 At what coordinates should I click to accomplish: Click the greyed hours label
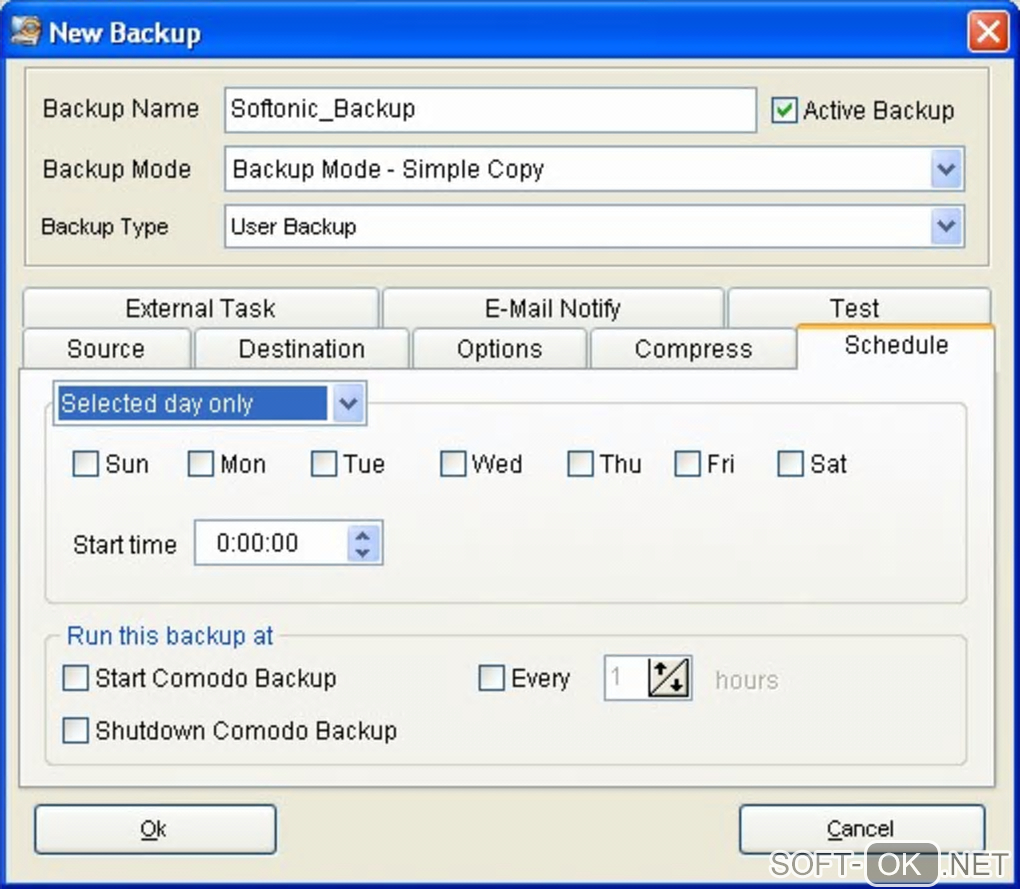click(747, 680)
